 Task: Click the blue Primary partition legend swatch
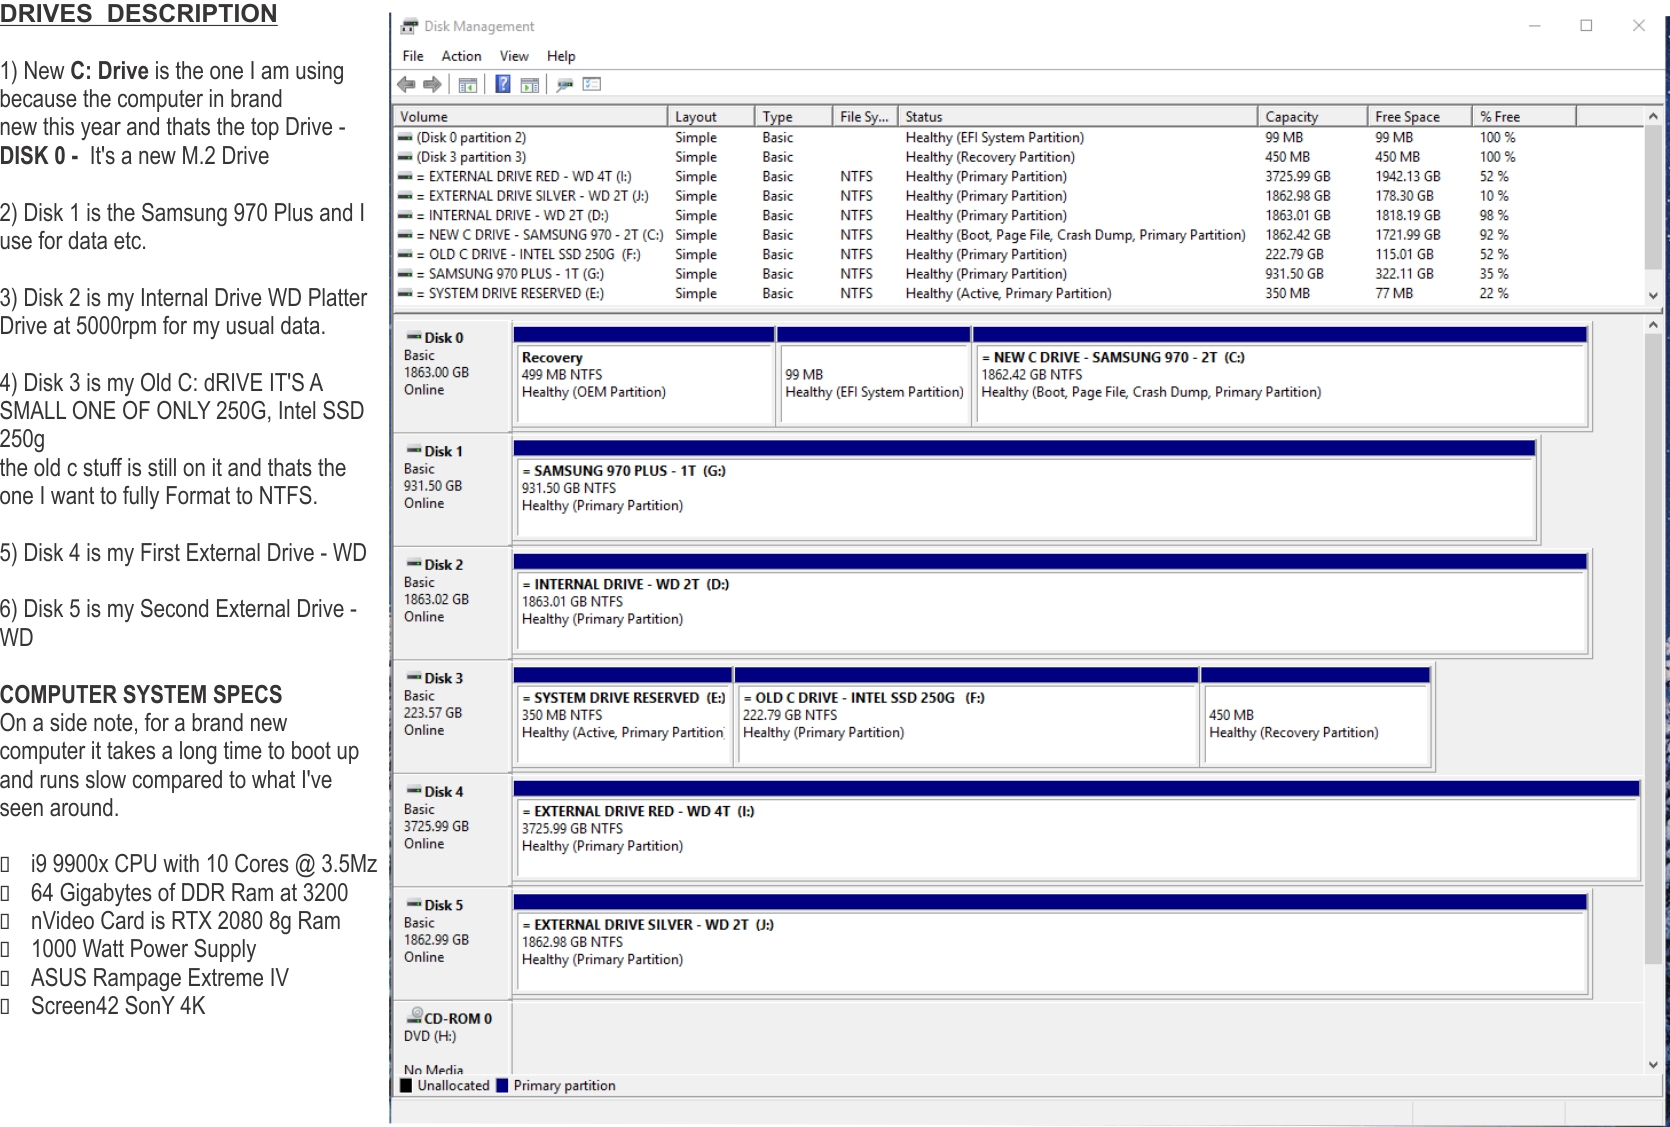[x=502, y=1085]
